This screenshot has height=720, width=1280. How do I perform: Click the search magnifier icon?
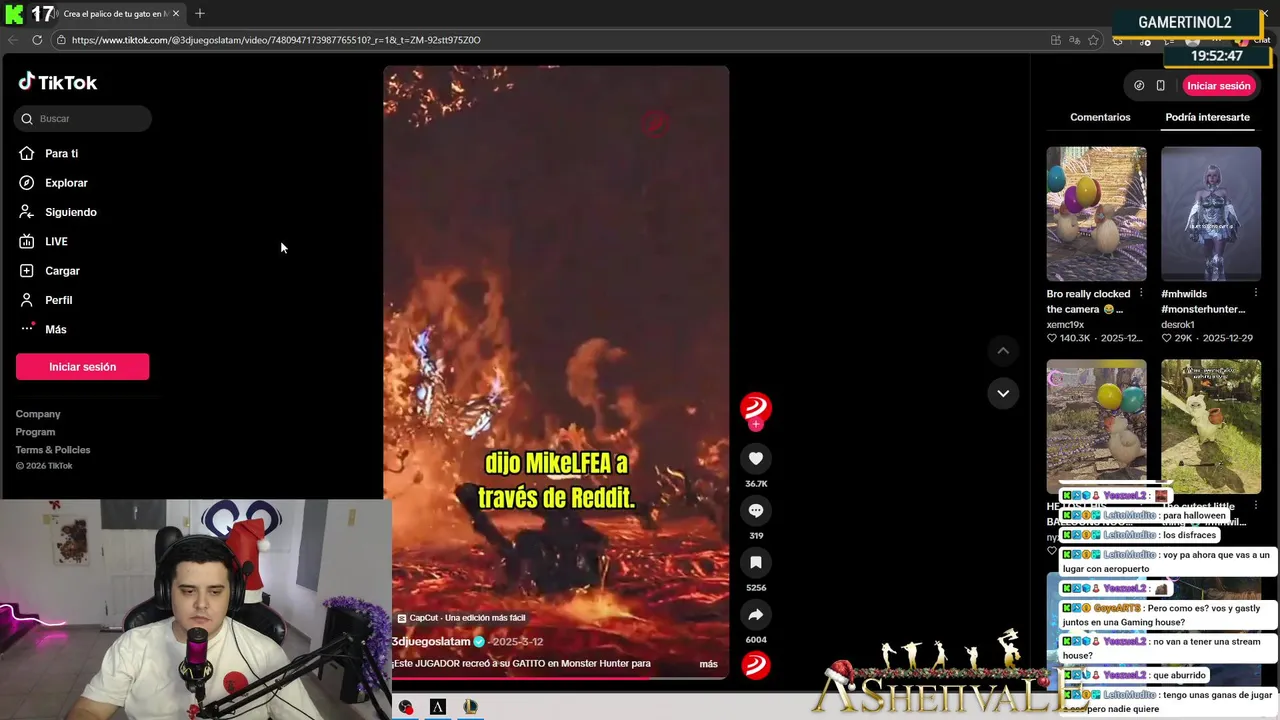point(27,119)
